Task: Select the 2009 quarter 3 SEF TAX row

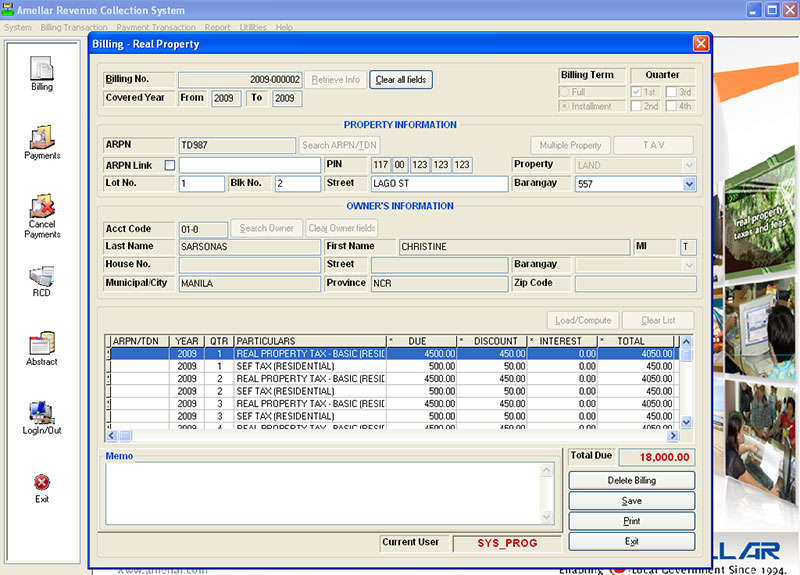Action: pos(393,416)
